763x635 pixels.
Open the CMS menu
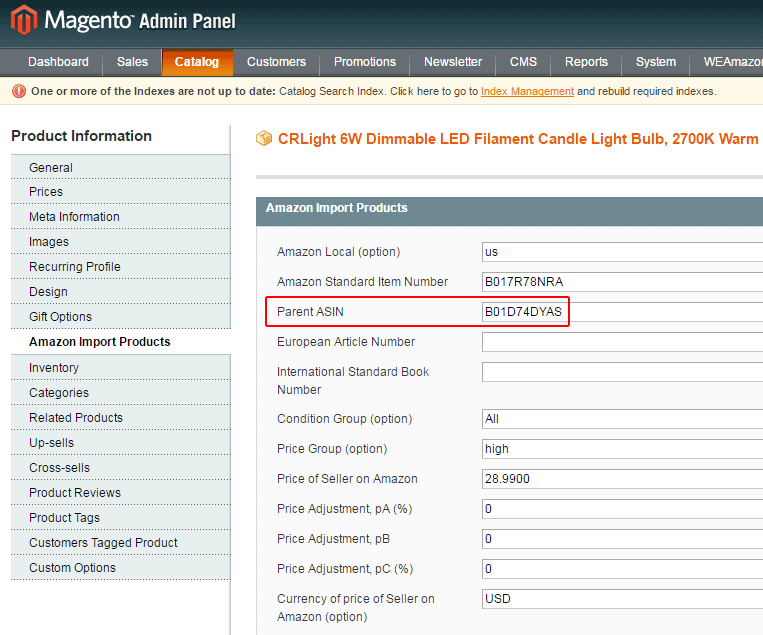point(523,62)
